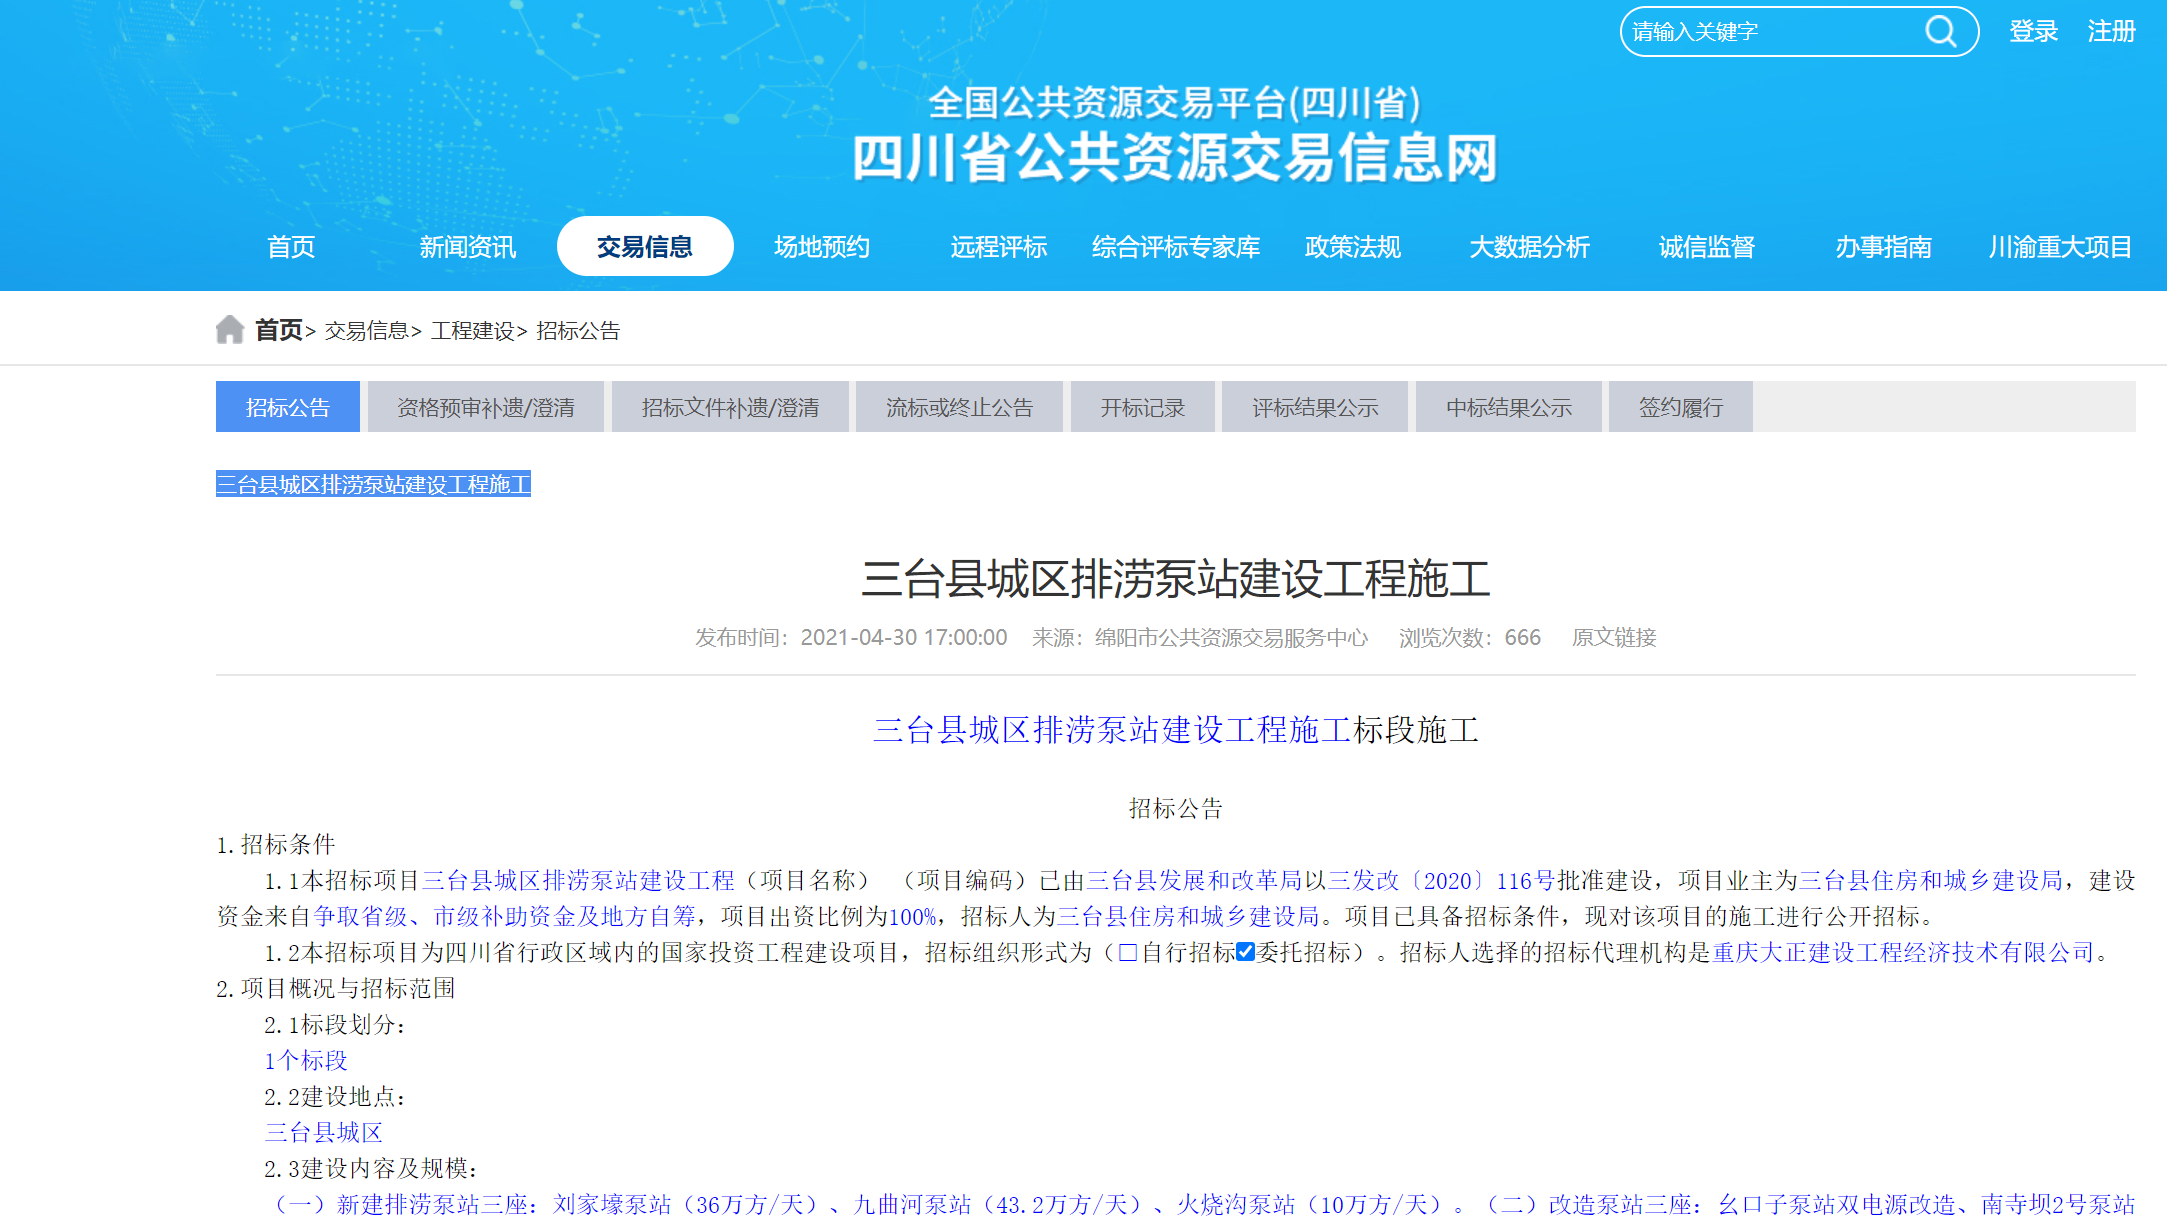Click main heading 三台县城区排涝泵站建设工程施工
This screenshot has width=2167, height=1226.
click(x=1176, y=579)
